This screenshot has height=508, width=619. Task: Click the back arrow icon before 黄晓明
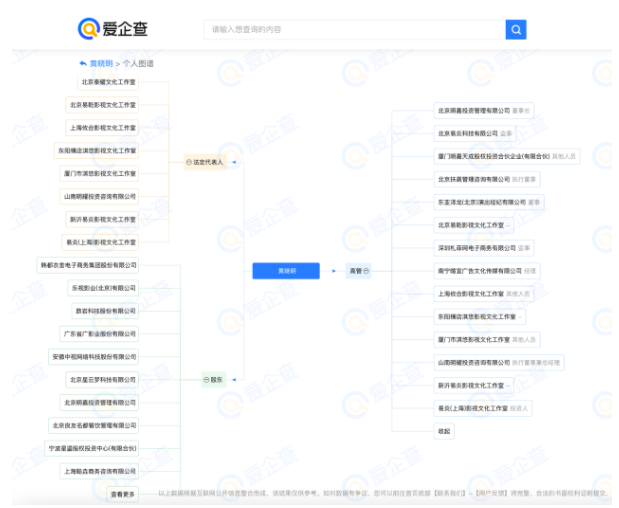pyautogui.click(x=83, y=63)
